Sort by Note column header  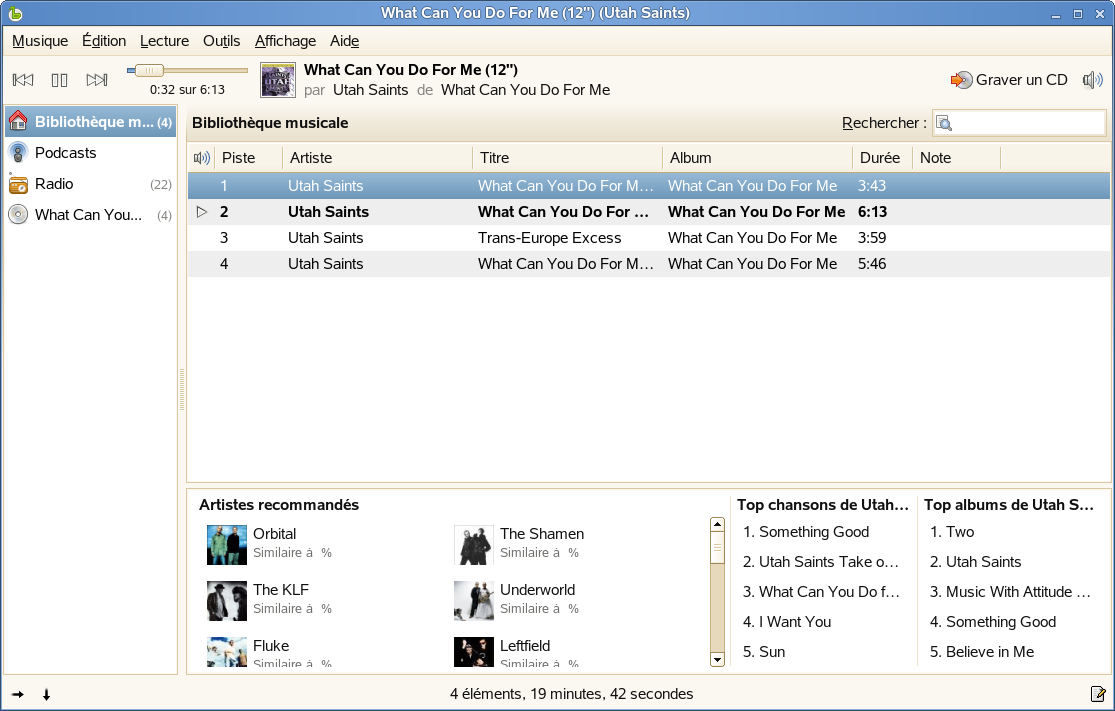click(x=956, y=158)
